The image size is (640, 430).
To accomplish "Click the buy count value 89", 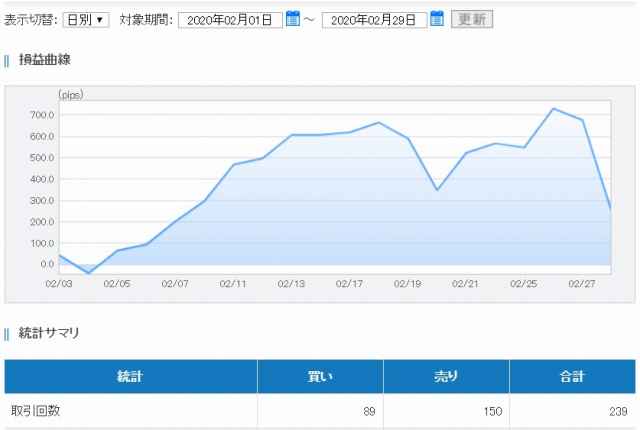I will (x=369, y=411).
